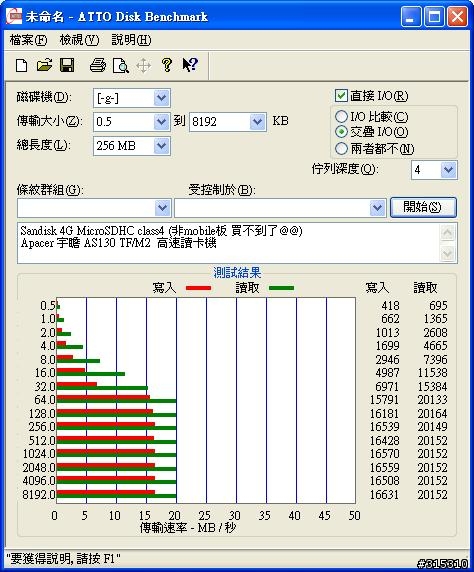The height and width of the screenshot is (572, 474).
Task: Minimize the ATTO Disk Benchmark window
Action: click(411, 17)
